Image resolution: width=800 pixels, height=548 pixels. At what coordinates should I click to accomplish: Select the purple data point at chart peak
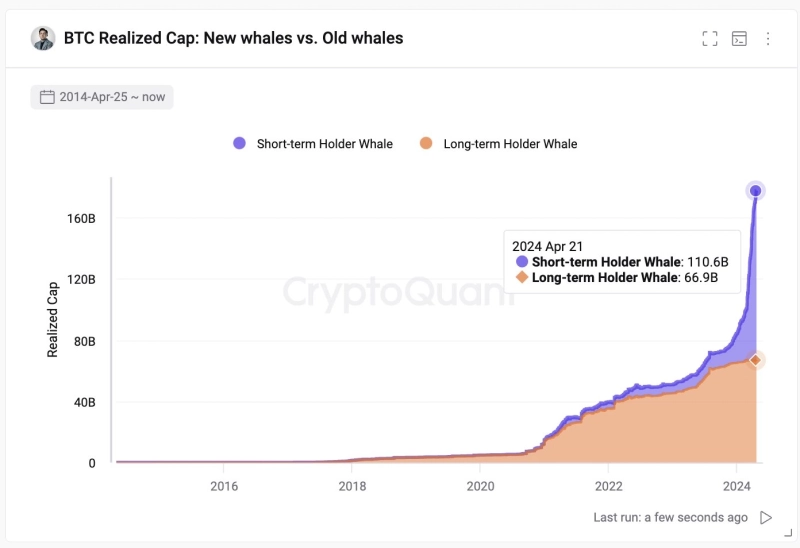click(x=756, y=191)
